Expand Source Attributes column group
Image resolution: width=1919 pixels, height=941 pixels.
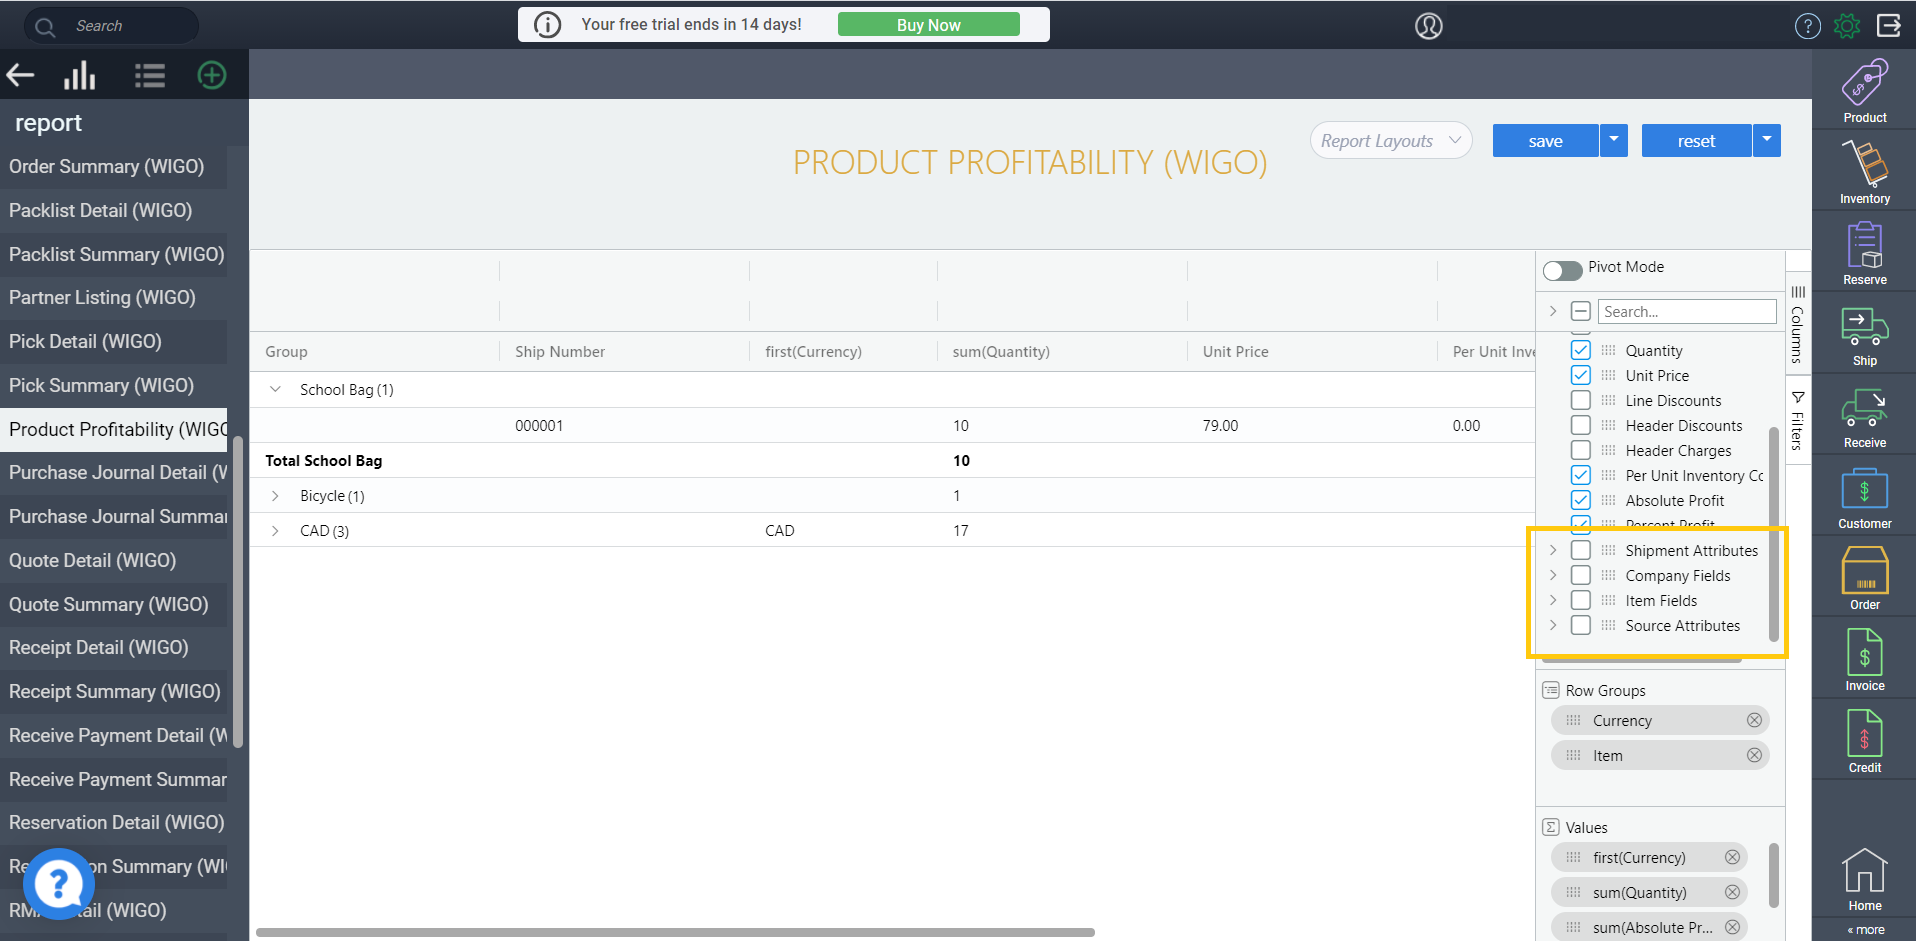1553,625
